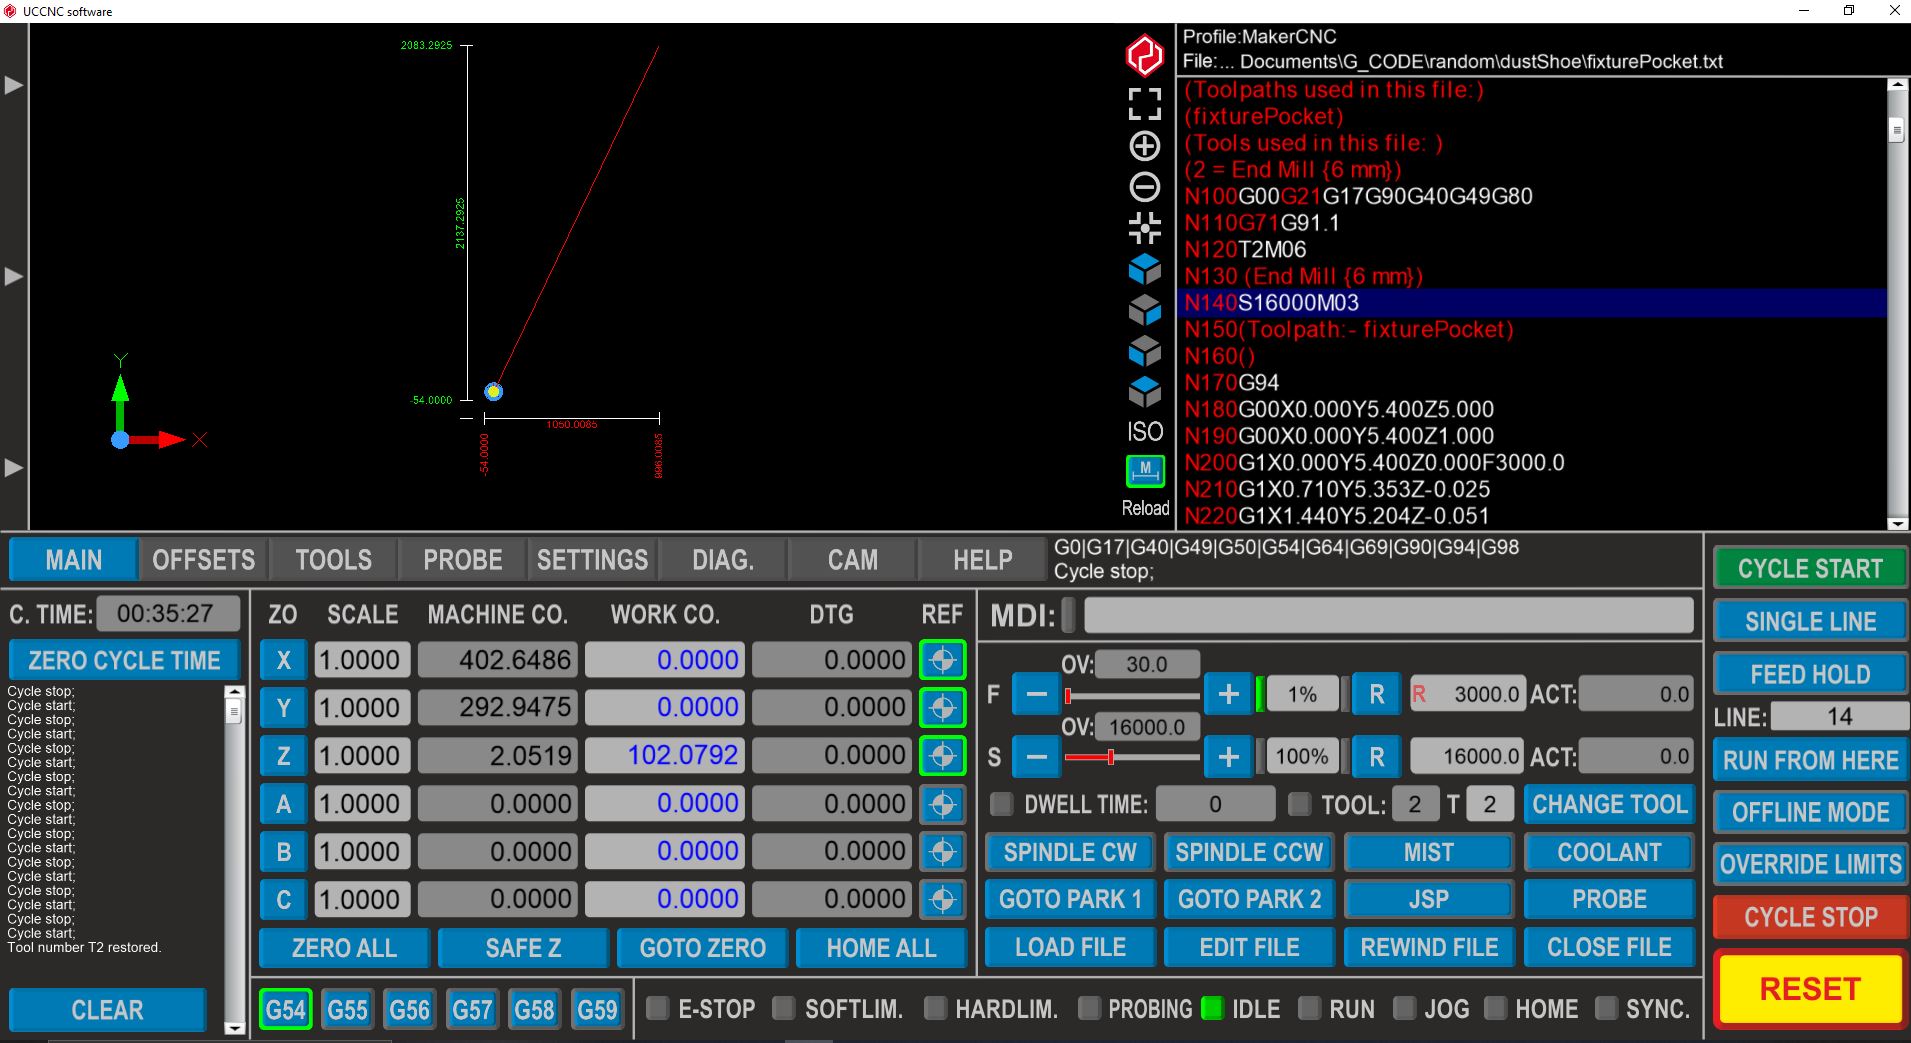
Task: Select the cube view icon with the blue right face
Action: tap(1145, 311)
